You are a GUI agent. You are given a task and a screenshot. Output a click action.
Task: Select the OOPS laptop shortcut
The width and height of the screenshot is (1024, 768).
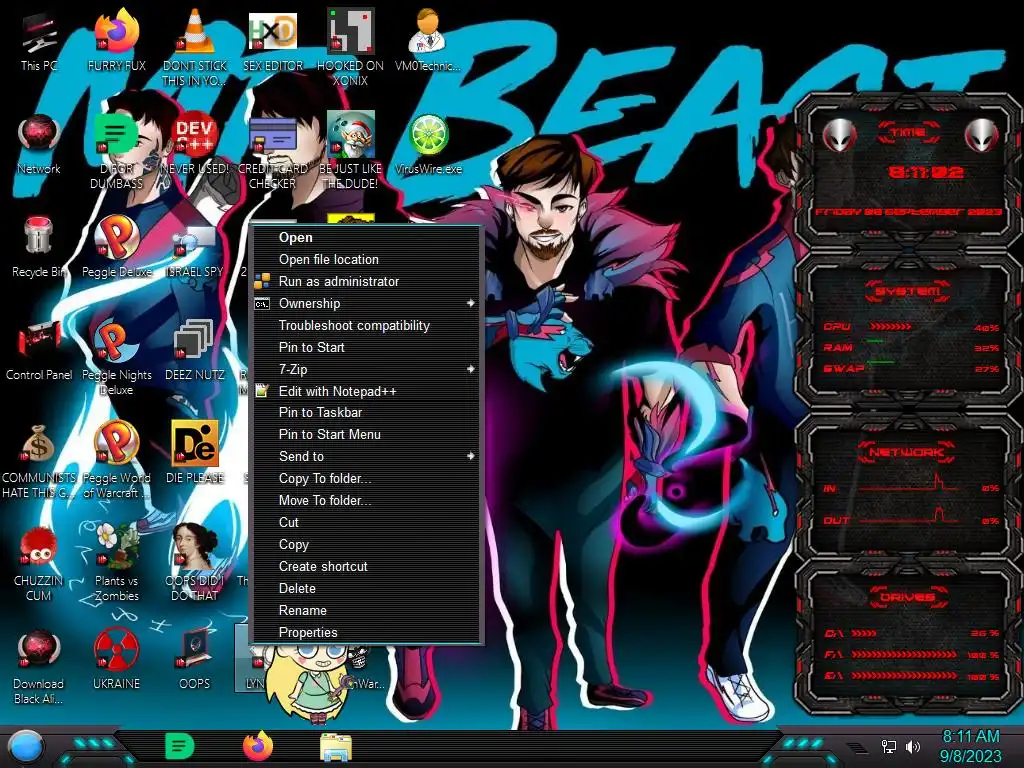pyautogui.click(x=195, y=660)
